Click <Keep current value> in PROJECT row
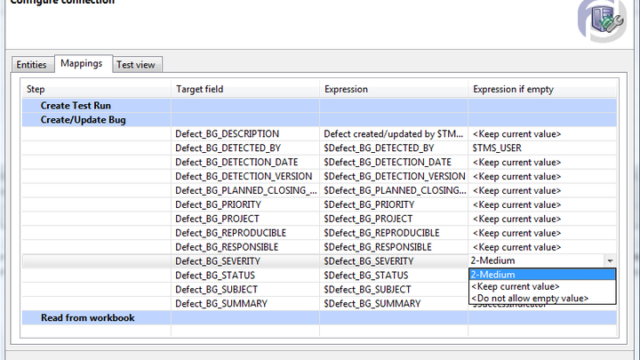 517,219
